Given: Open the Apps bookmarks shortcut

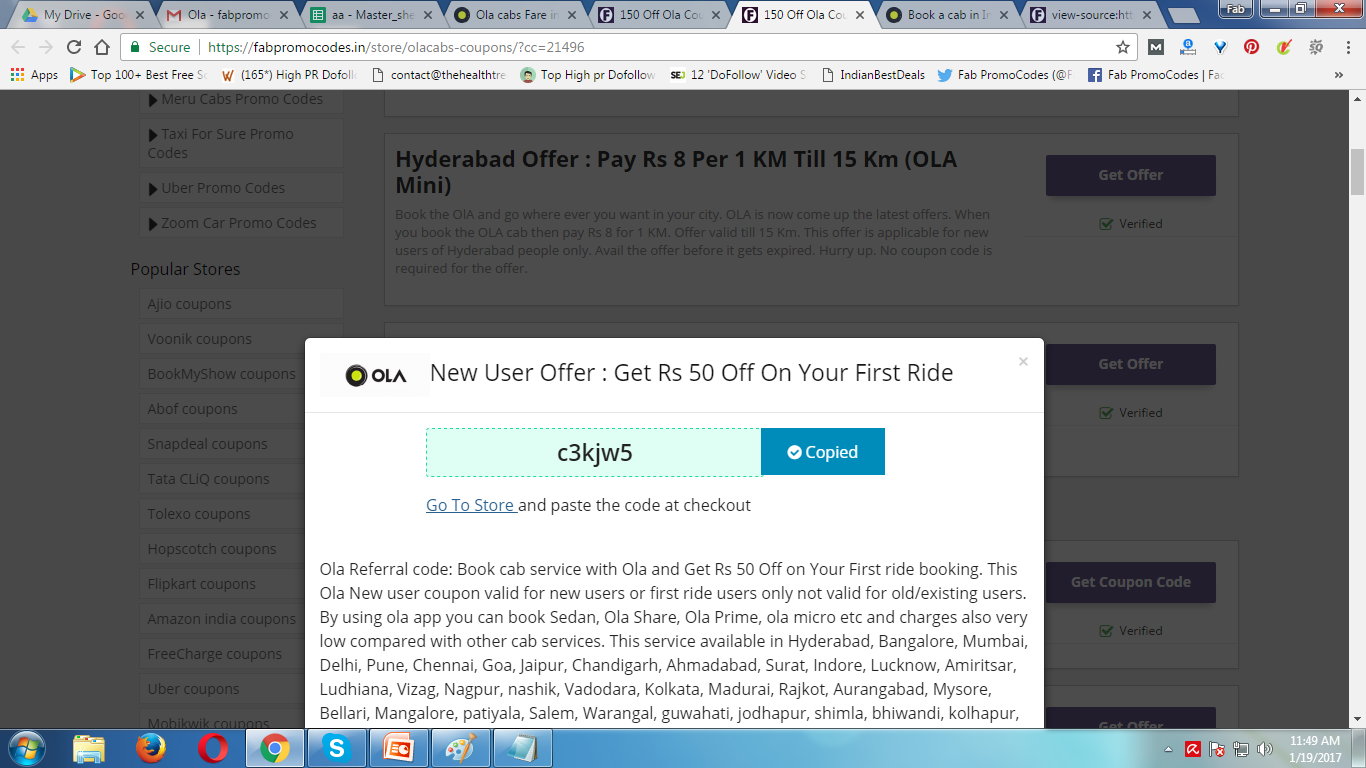Looking at the screenshot, I should 34,75.
